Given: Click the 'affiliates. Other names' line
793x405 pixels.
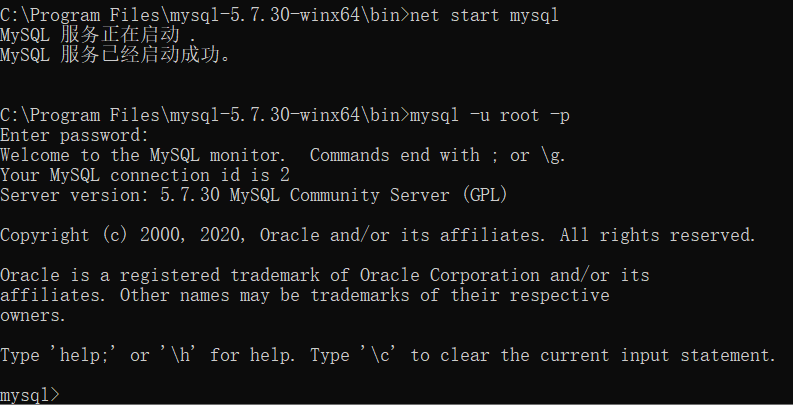Looking at the screenshot, I should tap(304, 295).
